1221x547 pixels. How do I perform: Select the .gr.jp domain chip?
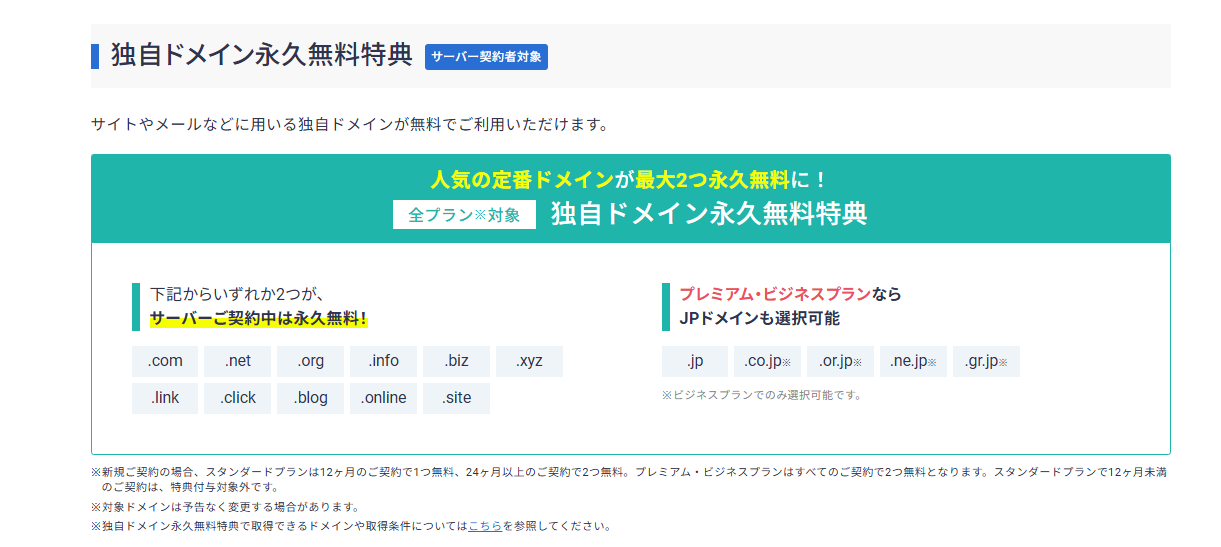(x=986, y=361)
